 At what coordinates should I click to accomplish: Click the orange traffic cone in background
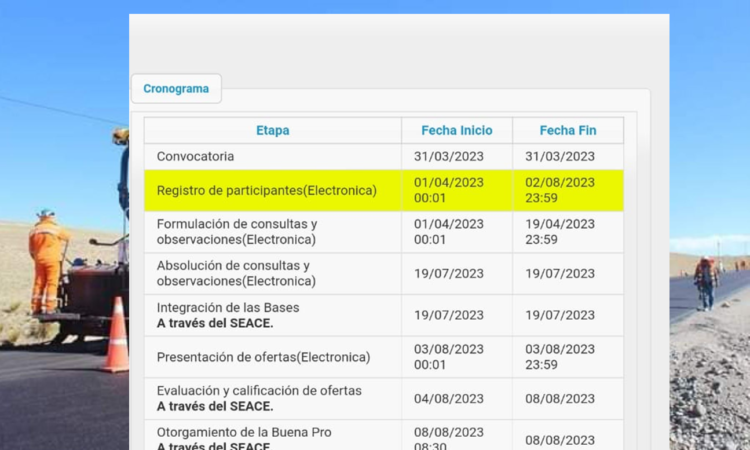tap(116, 336)
